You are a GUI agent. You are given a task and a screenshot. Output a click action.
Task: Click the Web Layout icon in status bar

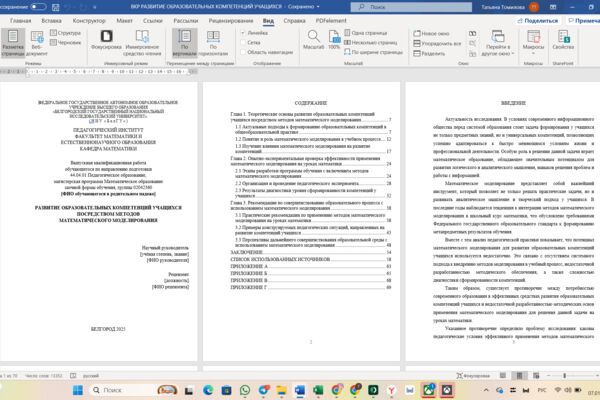point(536,376)
